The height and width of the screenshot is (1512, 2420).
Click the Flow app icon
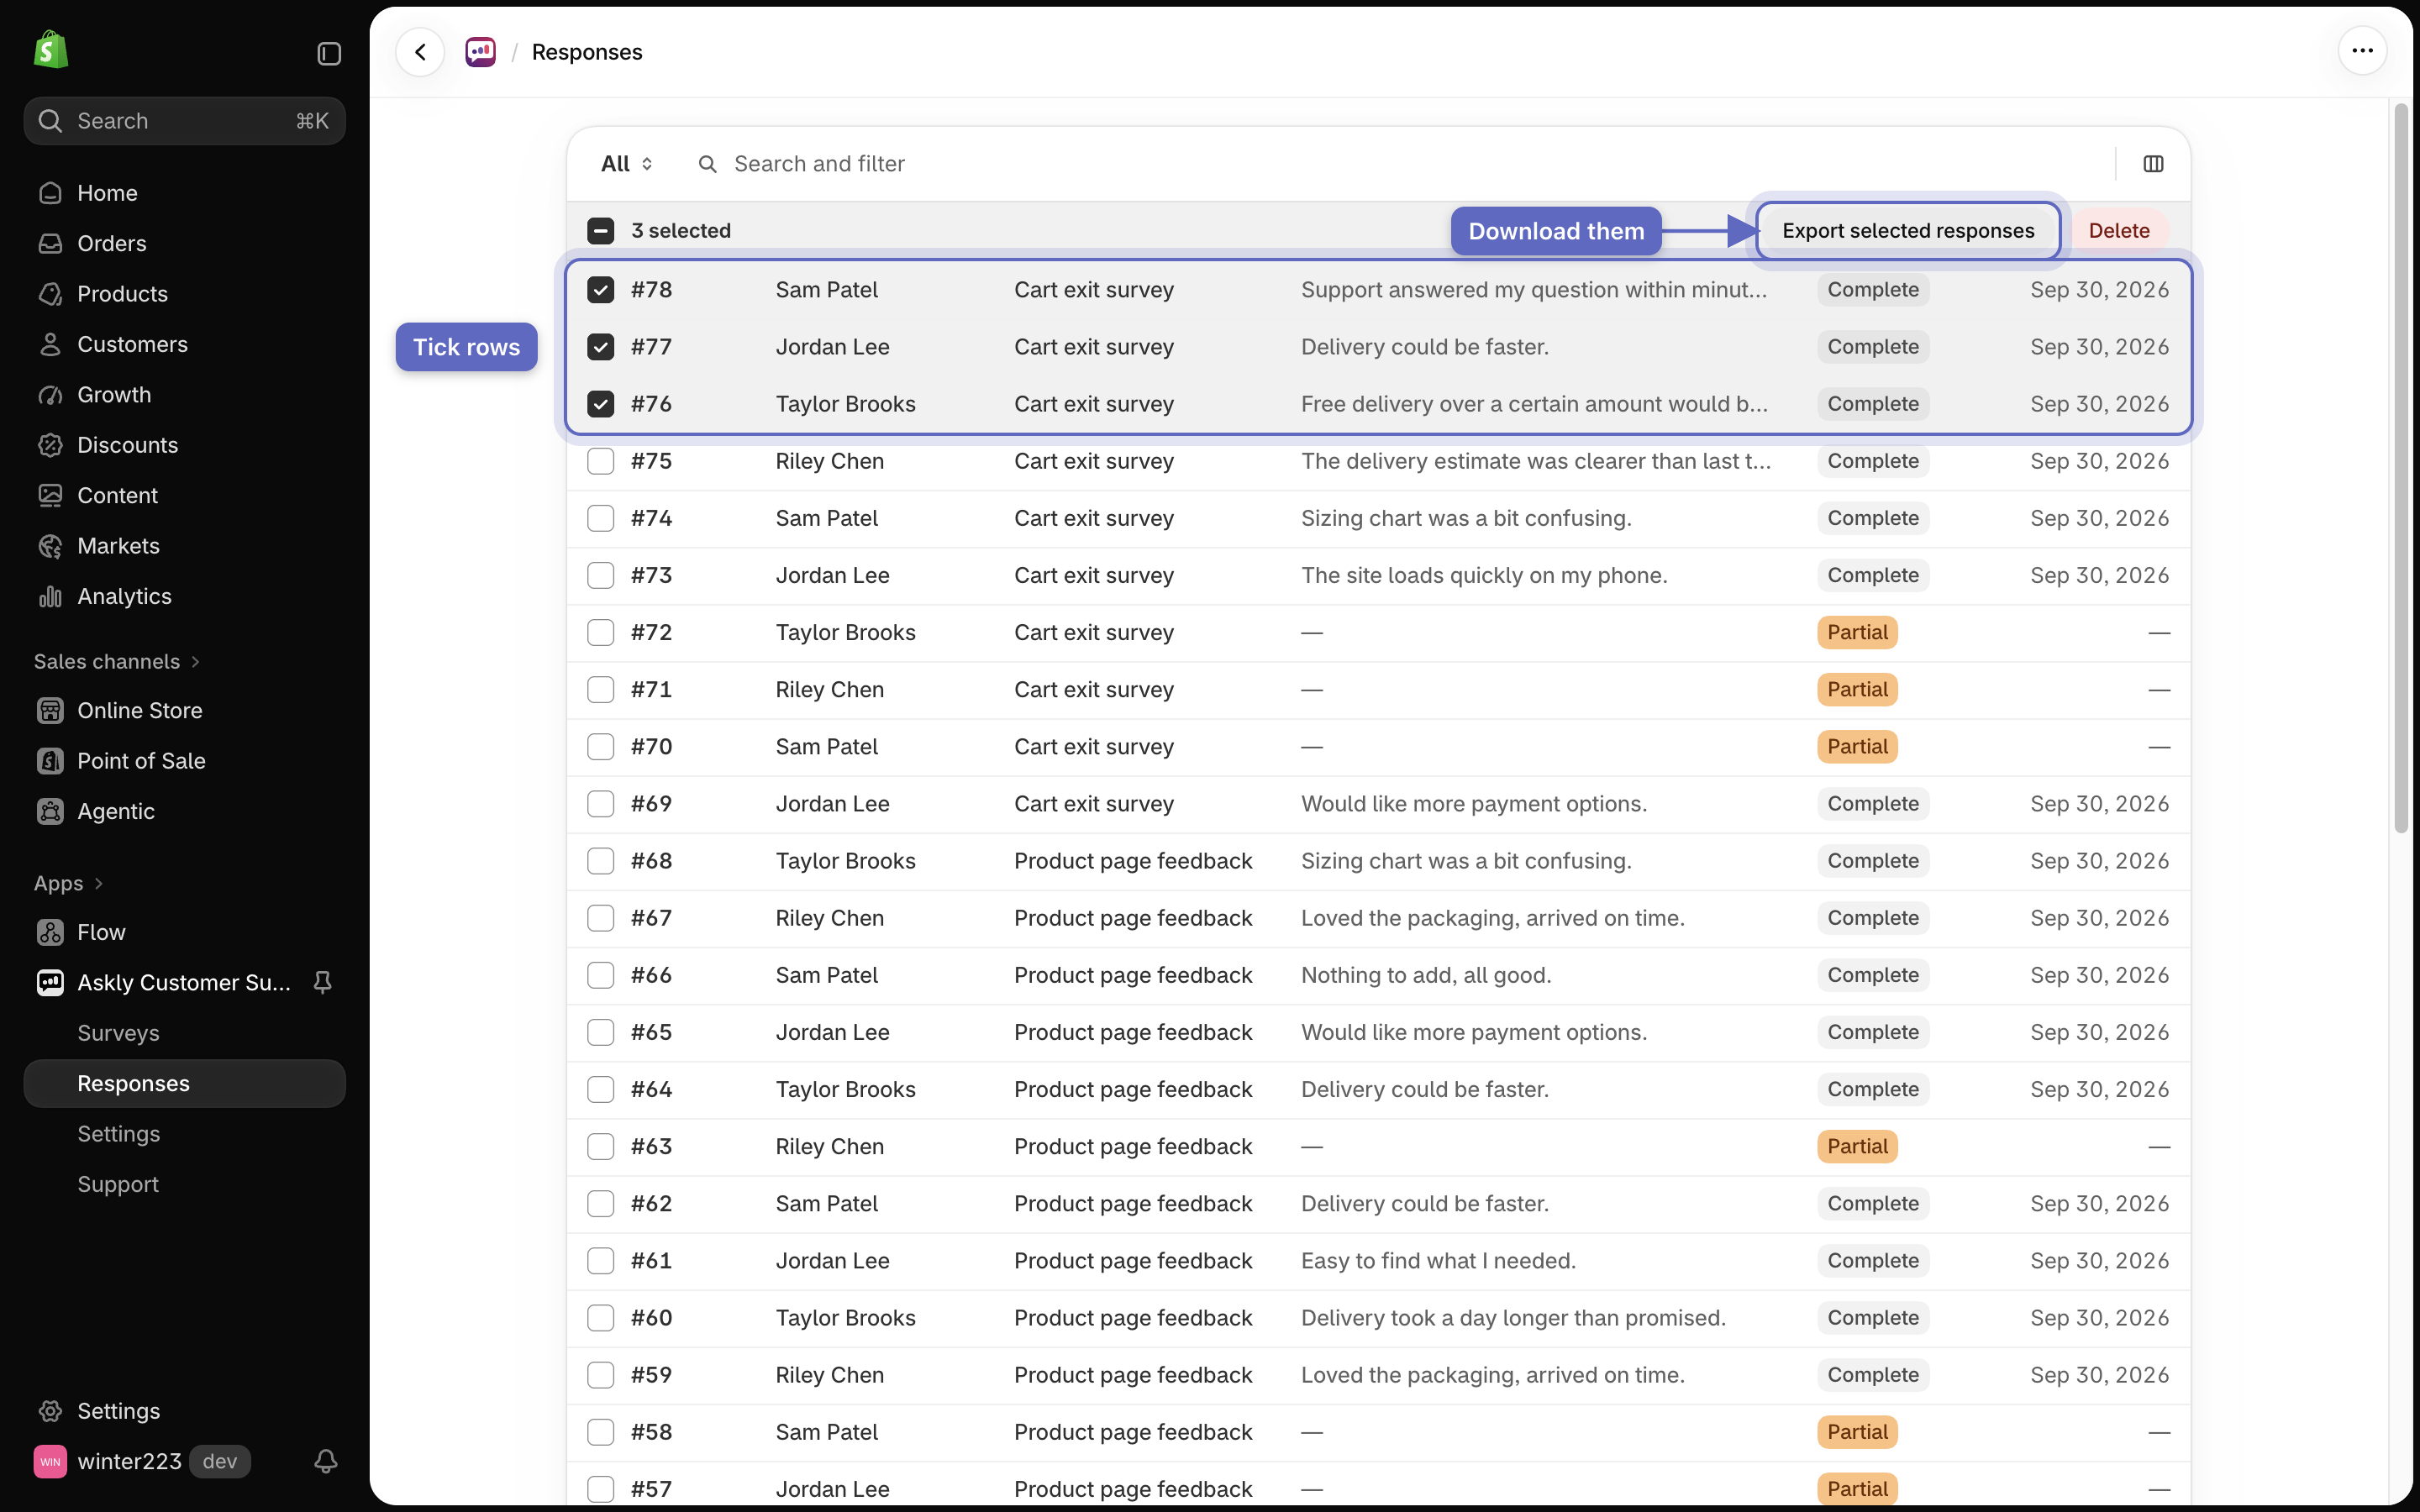(50, 933)
